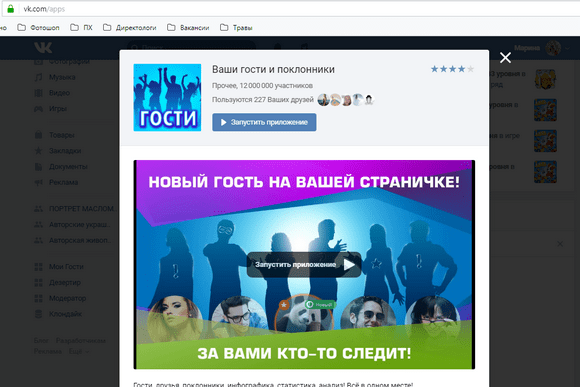The width and height of the screenshot is (580, 387).
Task: Click "Прочее, 12 000 000 участников" text
Action: pyautogui.click(x=262, y=85)
